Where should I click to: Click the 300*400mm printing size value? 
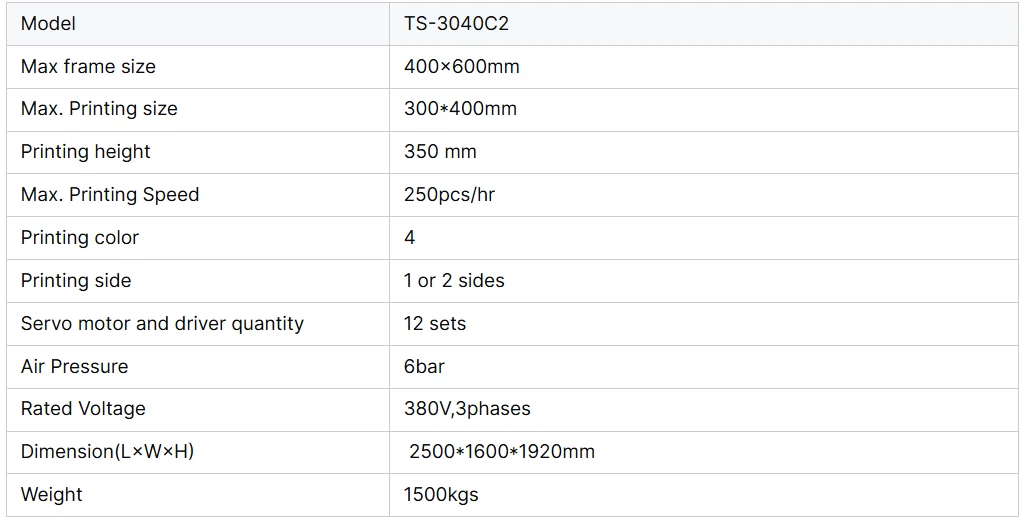(x=460, y=109)
